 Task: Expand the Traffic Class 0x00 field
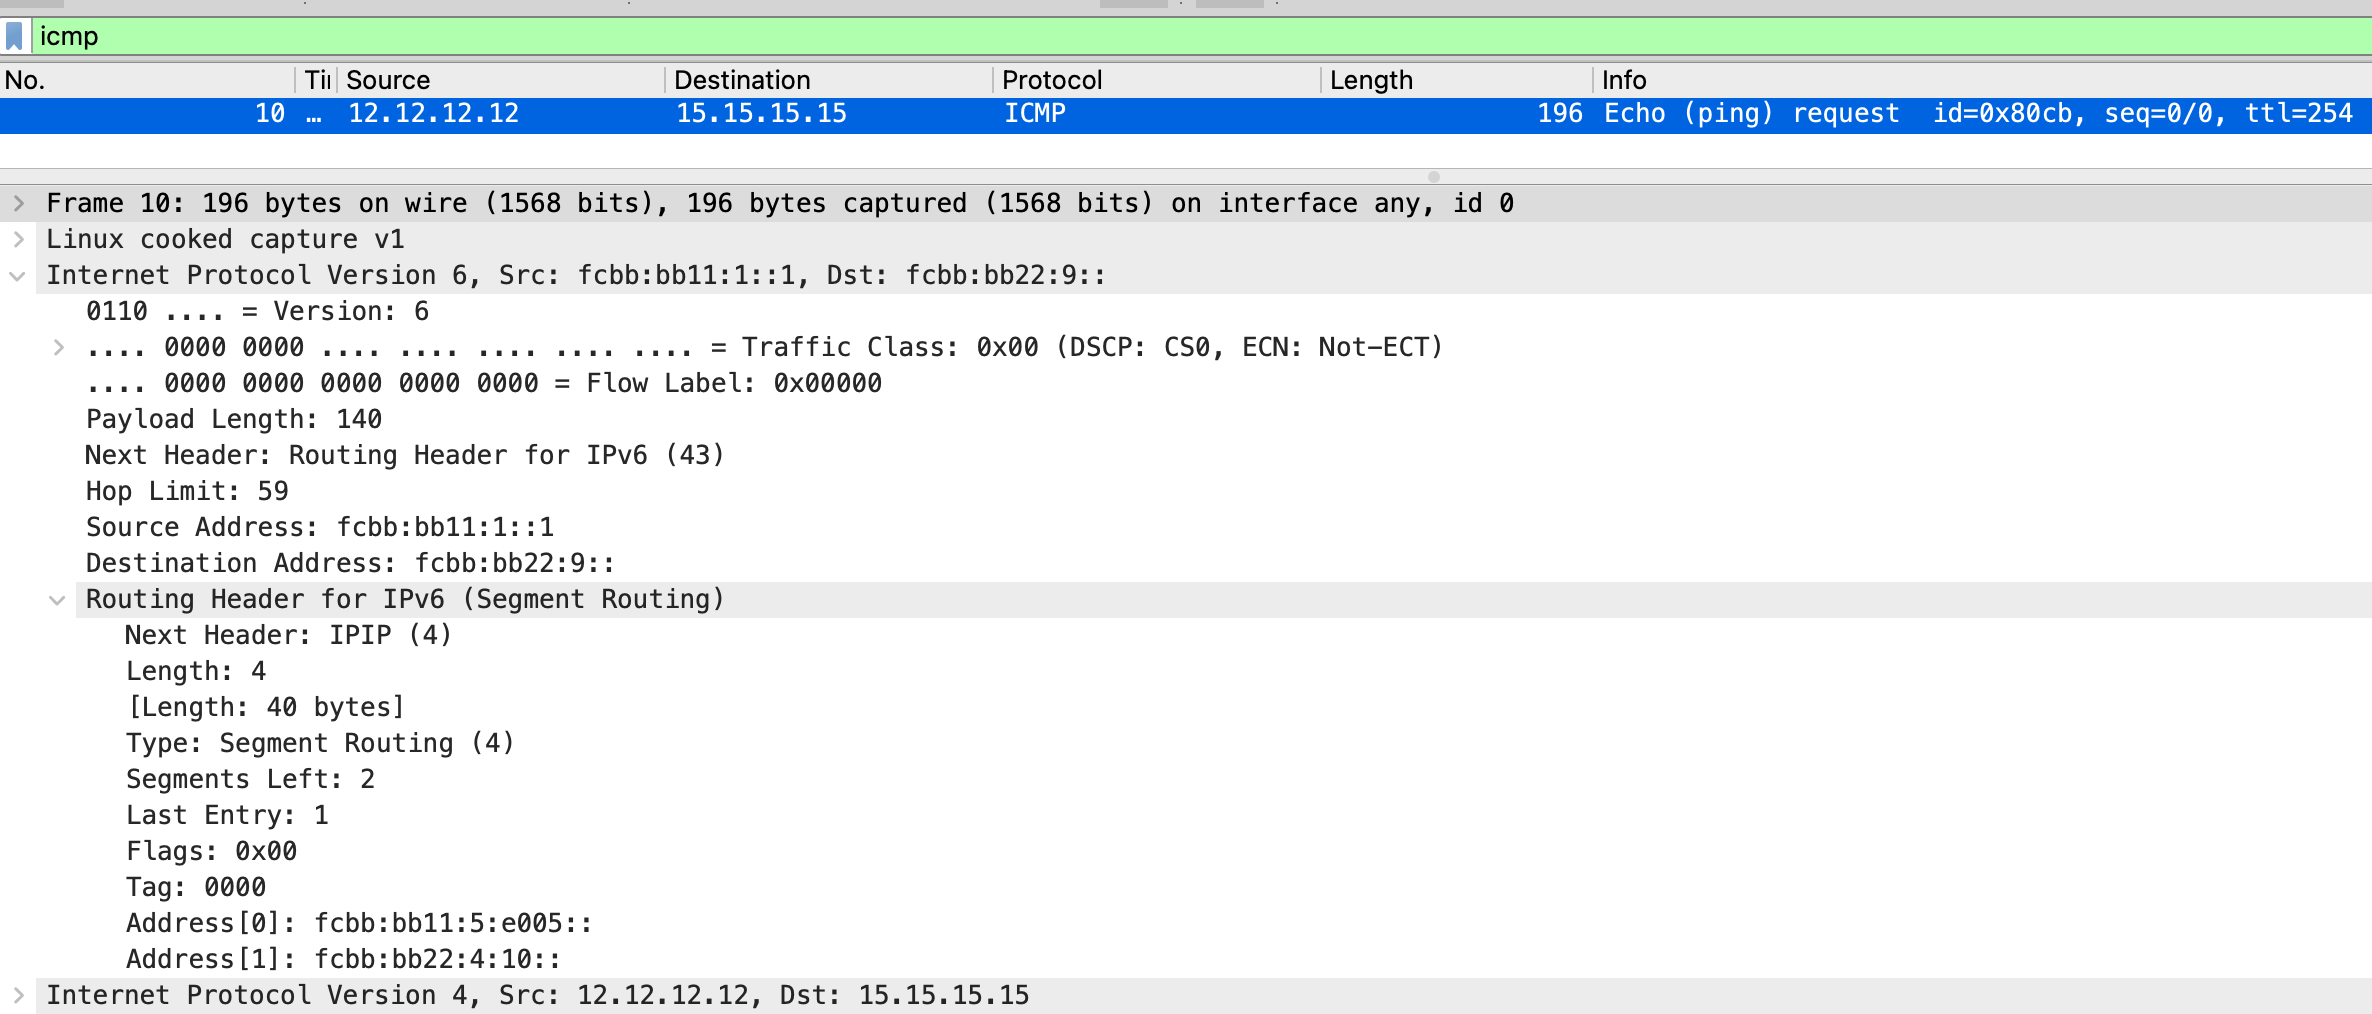58,348
